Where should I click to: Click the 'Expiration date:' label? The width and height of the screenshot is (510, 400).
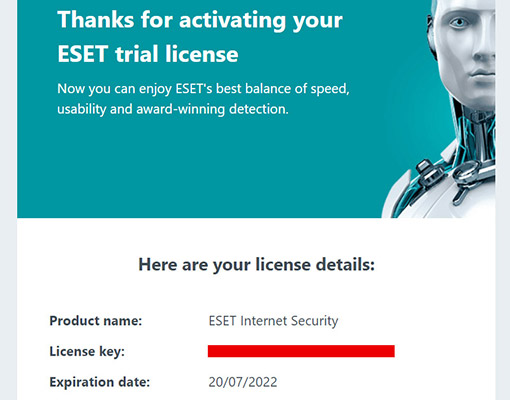tap(100, 382)
